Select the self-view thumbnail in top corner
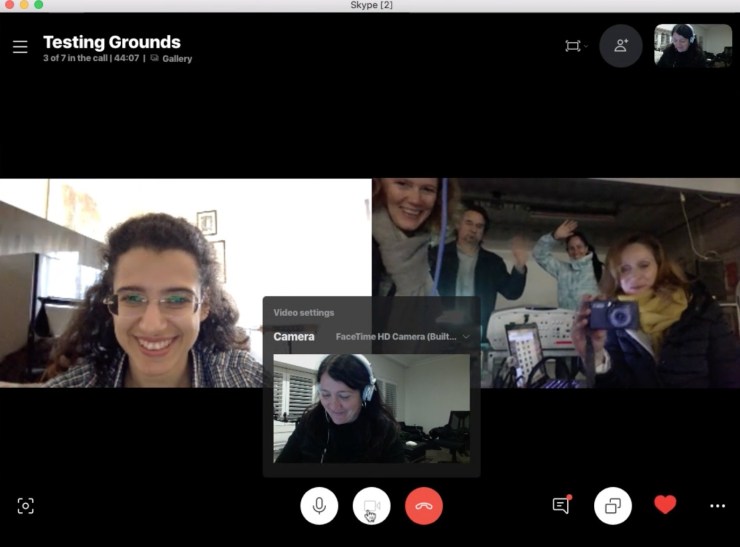 [x=693, y=46]
